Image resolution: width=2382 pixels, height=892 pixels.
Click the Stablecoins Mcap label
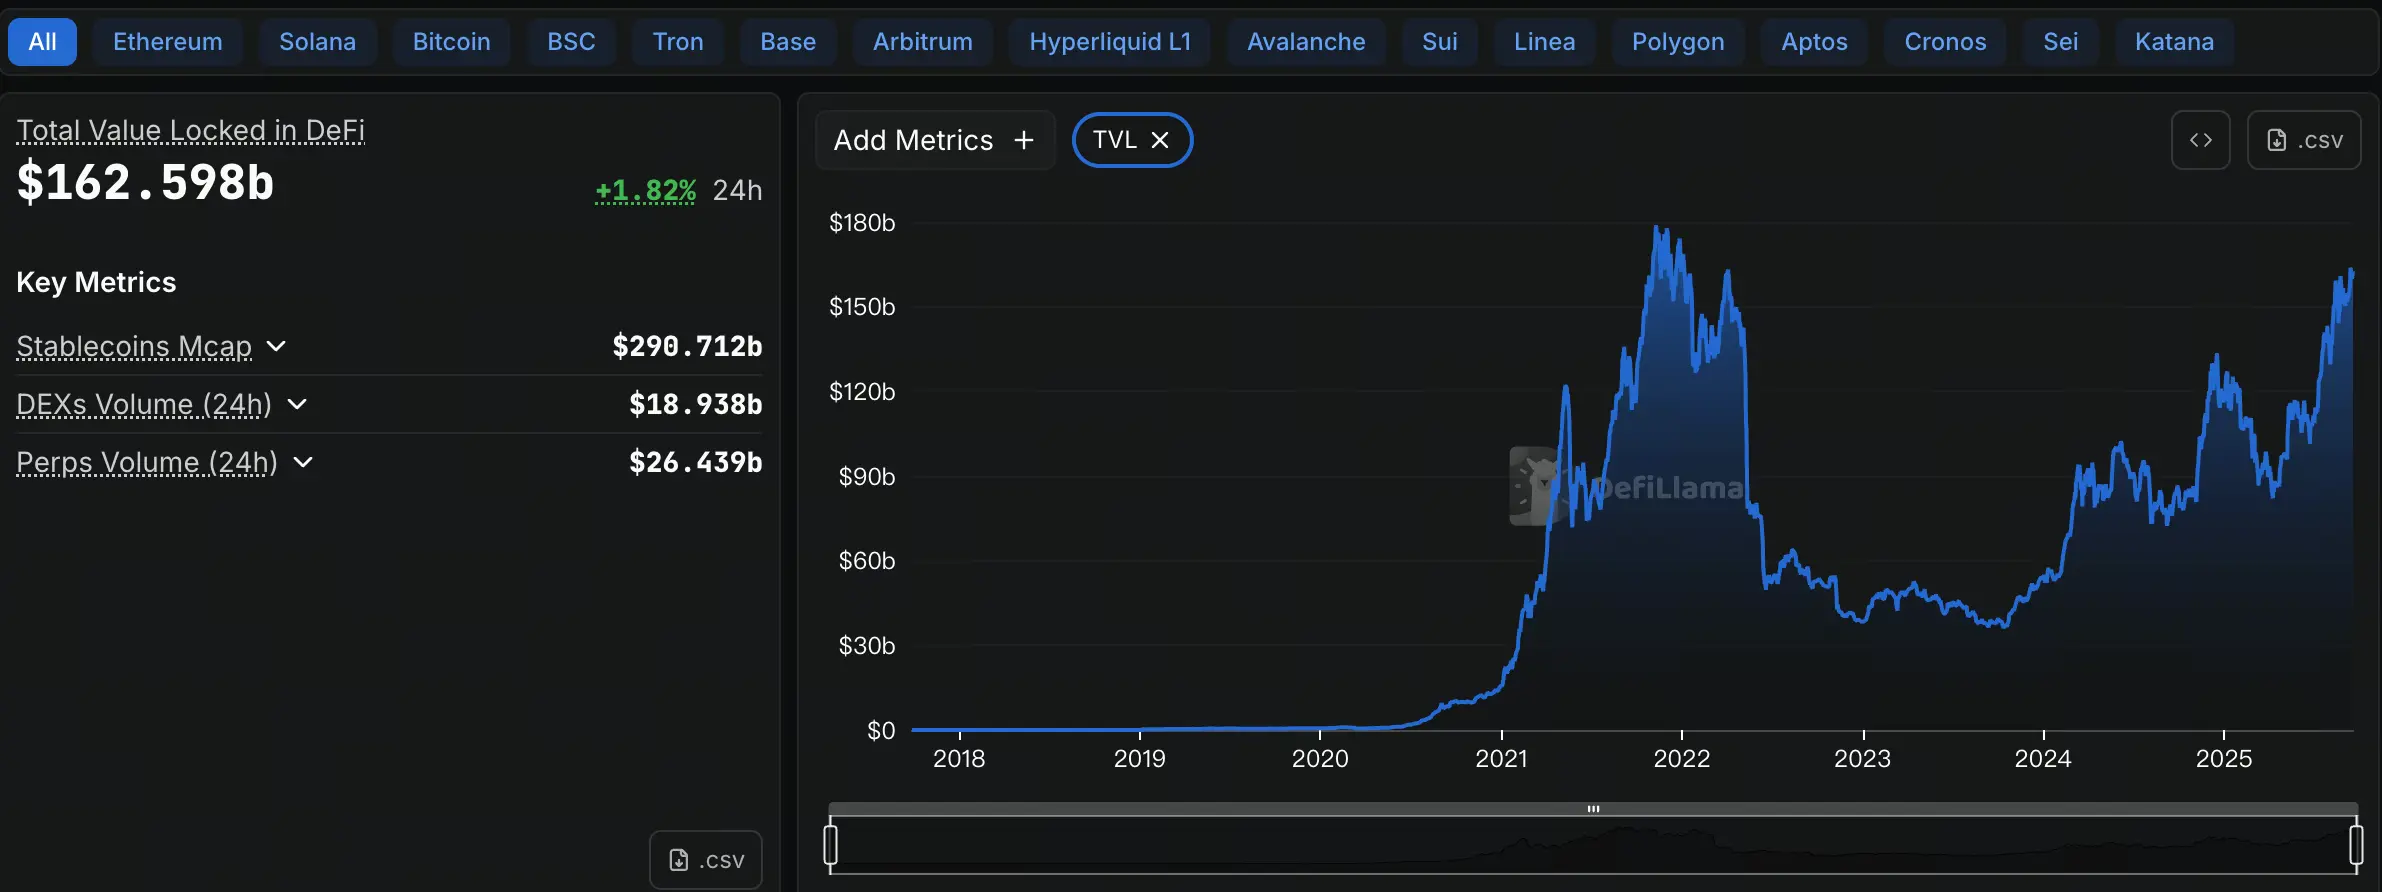coord(134,346)
